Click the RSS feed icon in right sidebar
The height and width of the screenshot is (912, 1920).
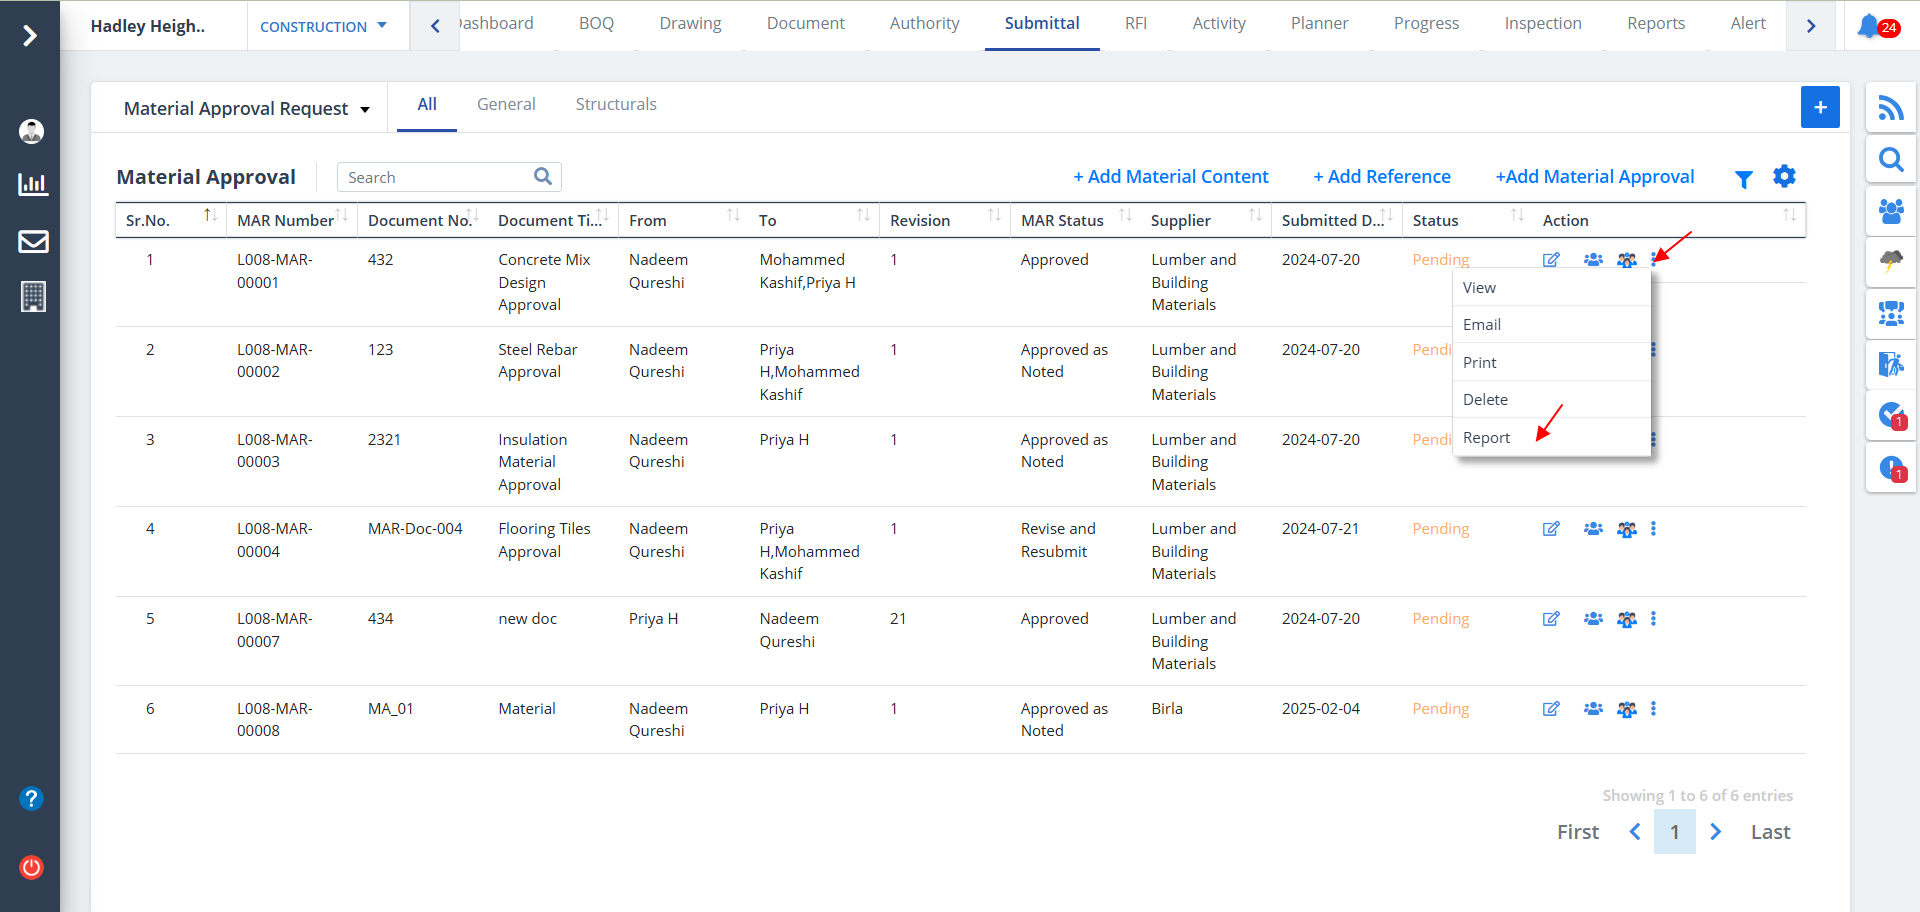tap(1890, 108)
